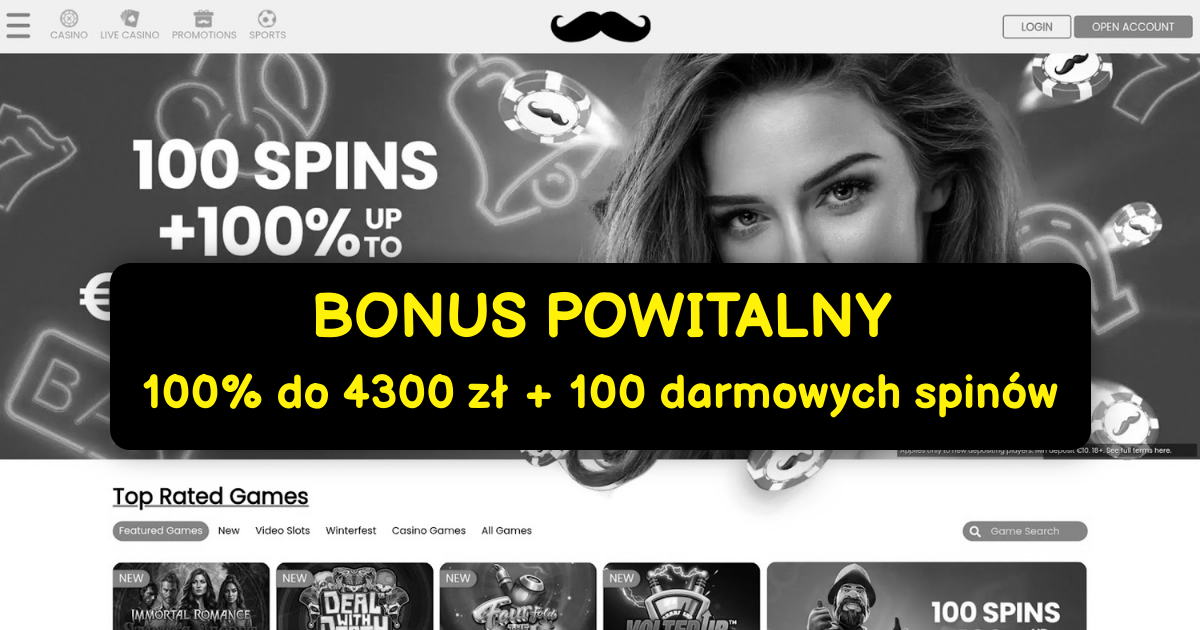Open the Video Slots tab

tap(283, 531)
